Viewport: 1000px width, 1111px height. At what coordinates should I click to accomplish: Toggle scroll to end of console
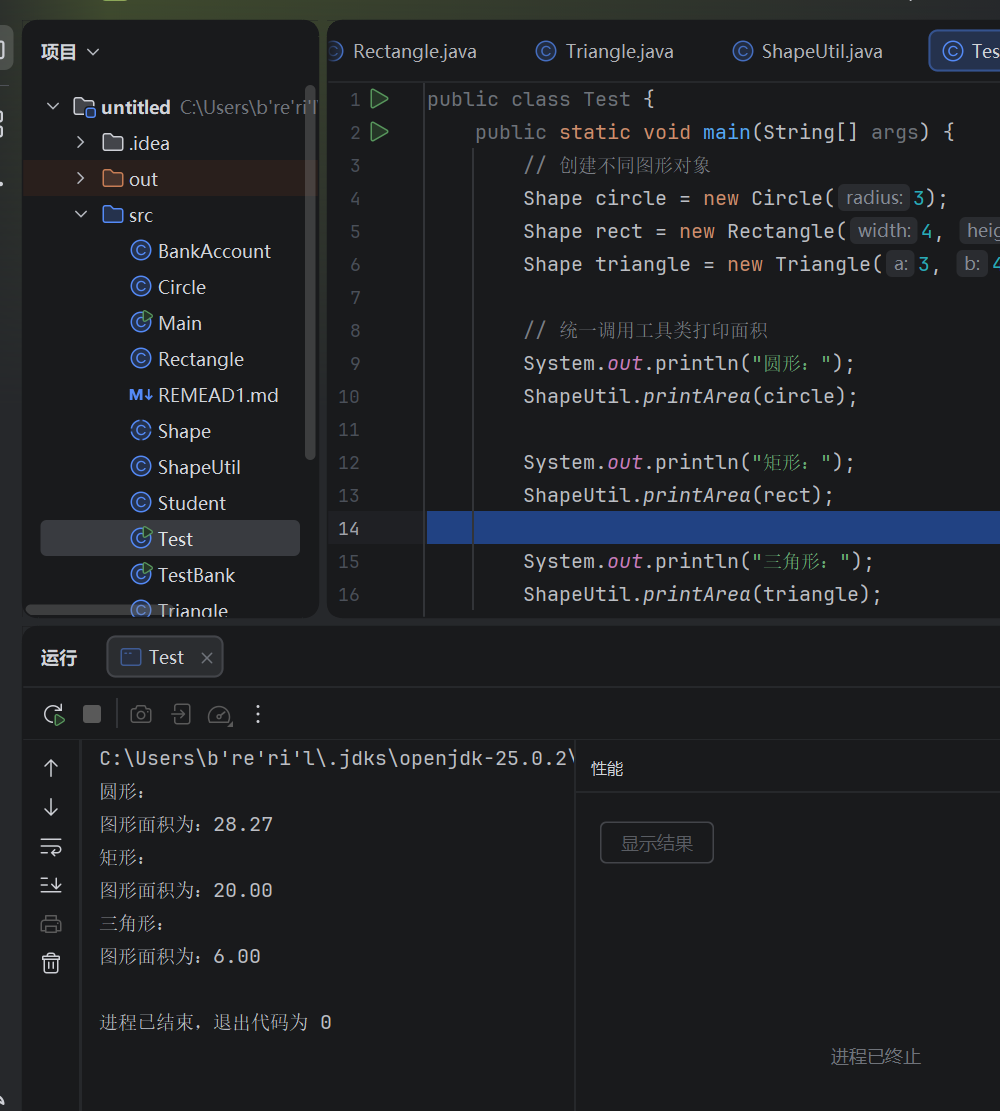click(x=51, y=885)
